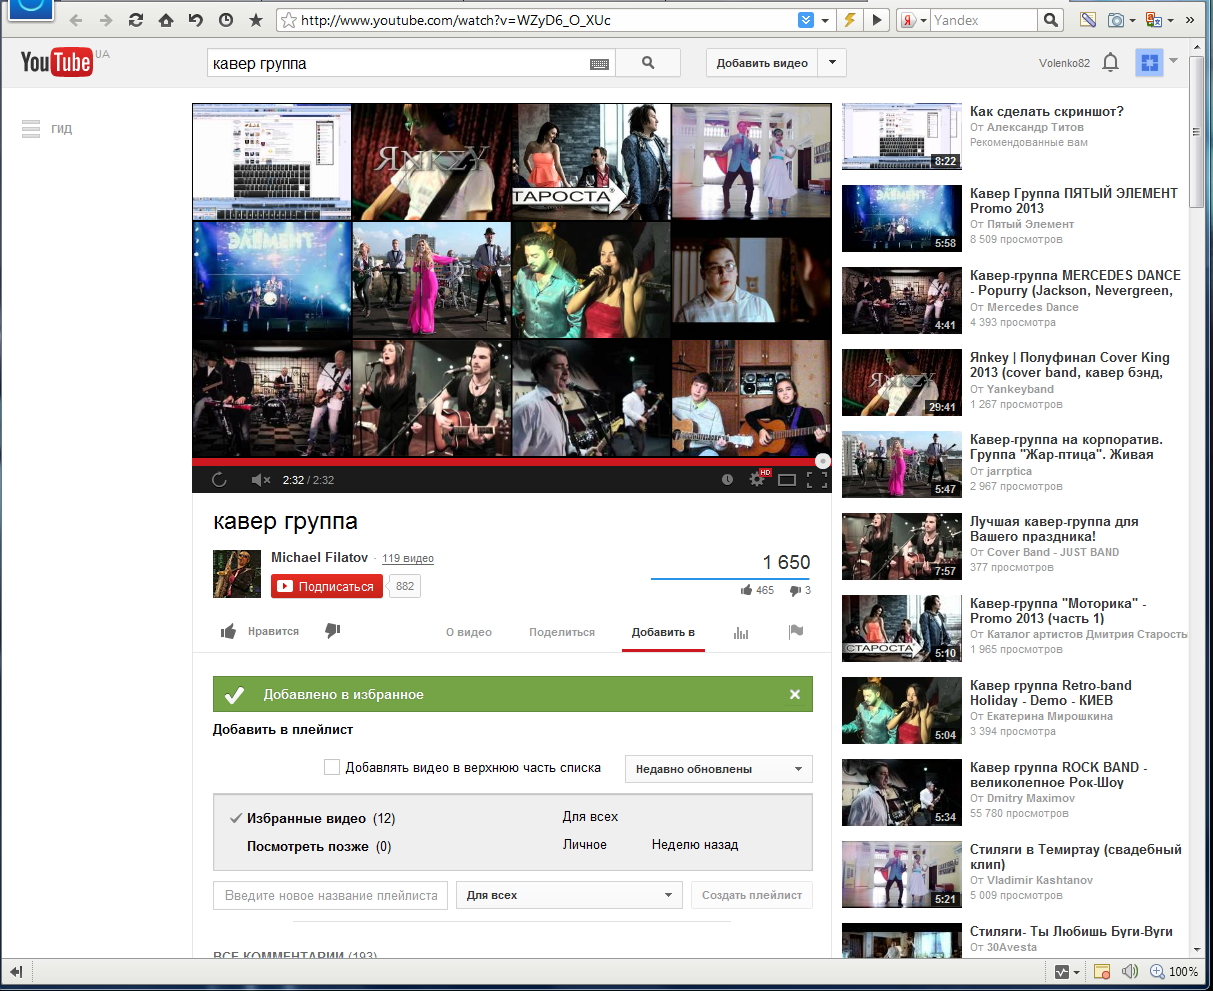Click the browser Forward arrow
Viewport: 1213px width, 991px height.
tap(106, 20)
